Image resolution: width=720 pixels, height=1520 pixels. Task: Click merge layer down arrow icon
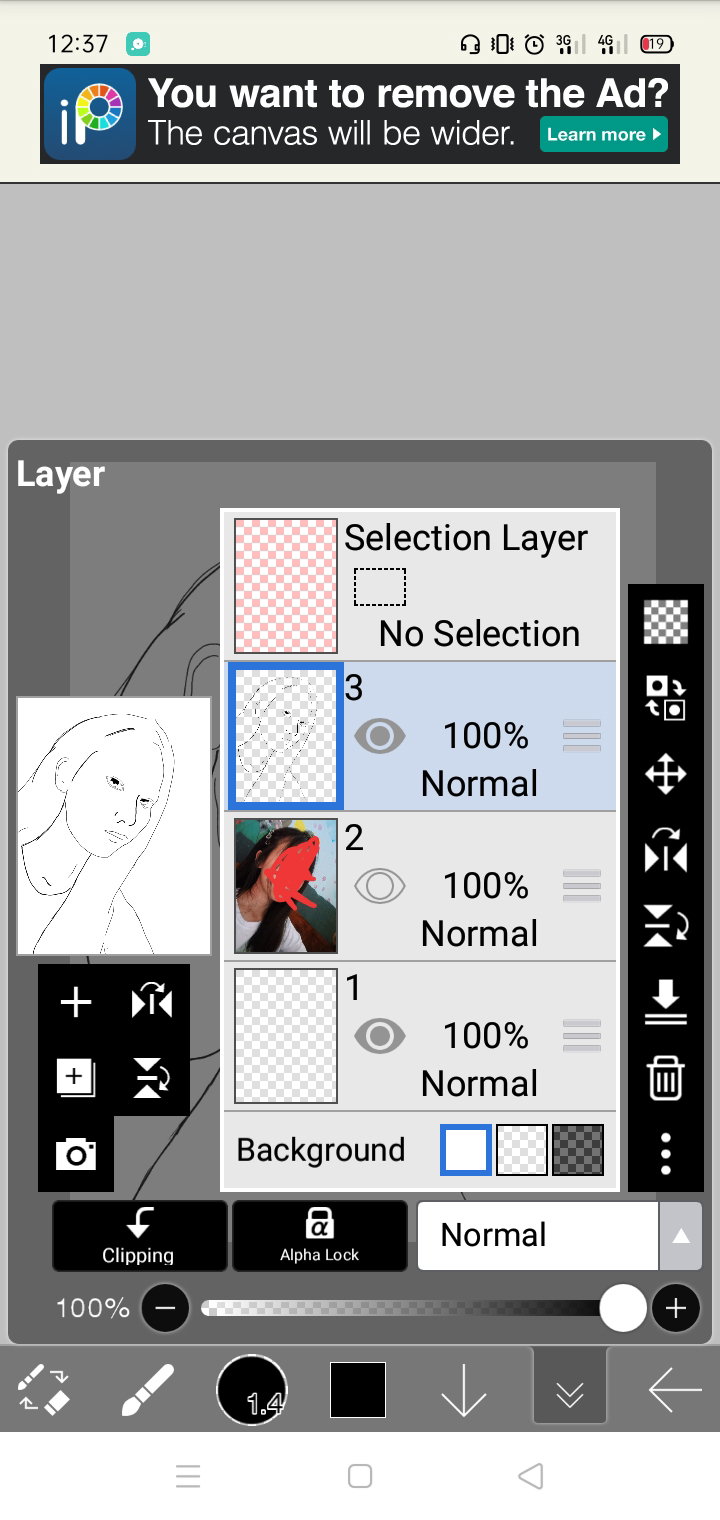coord(665,1002)
